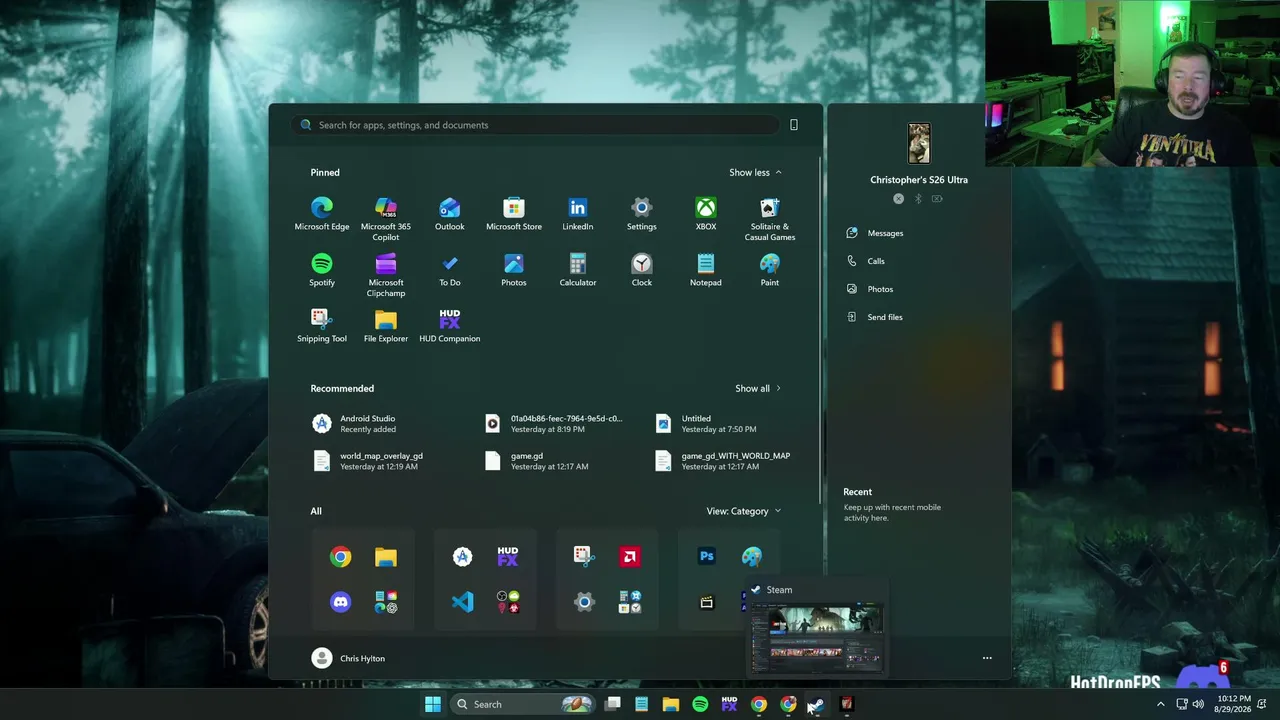
Task: Open recommended file 01a04b86-feec-7964-9e5d
Action: click(x=552, y=423)
